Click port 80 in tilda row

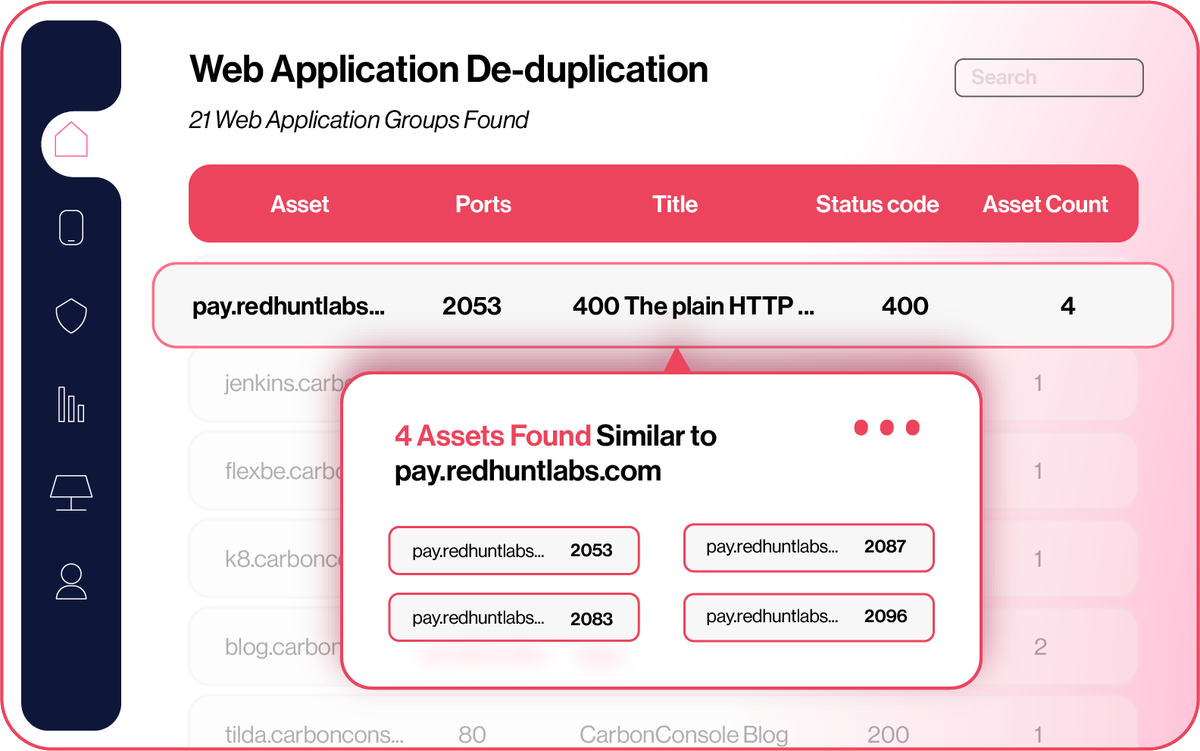tap(472, 735)
